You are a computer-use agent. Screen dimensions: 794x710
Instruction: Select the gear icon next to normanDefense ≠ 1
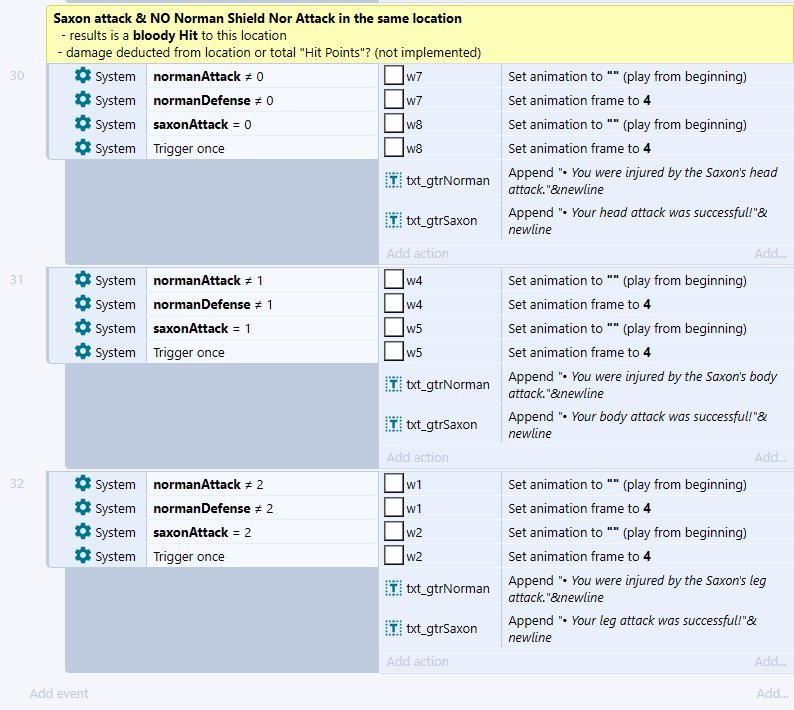click(83, 304)
